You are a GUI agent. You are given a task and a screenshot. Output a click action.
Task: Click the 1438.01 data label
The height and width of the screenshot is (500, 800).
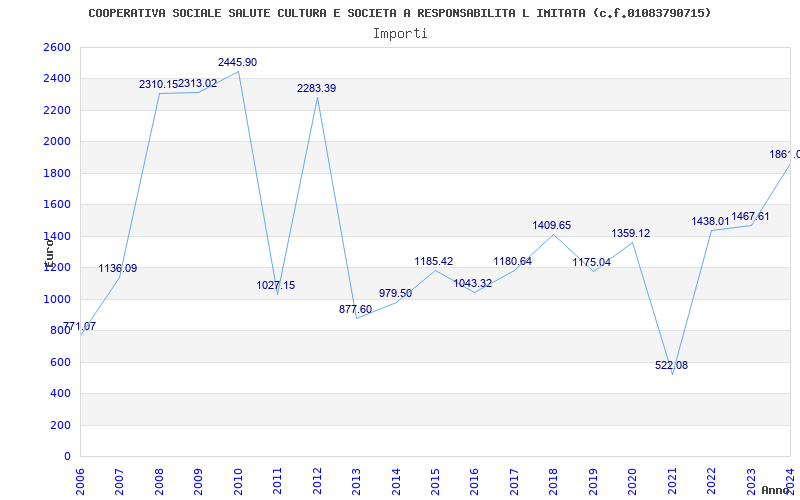coord(710,221)
